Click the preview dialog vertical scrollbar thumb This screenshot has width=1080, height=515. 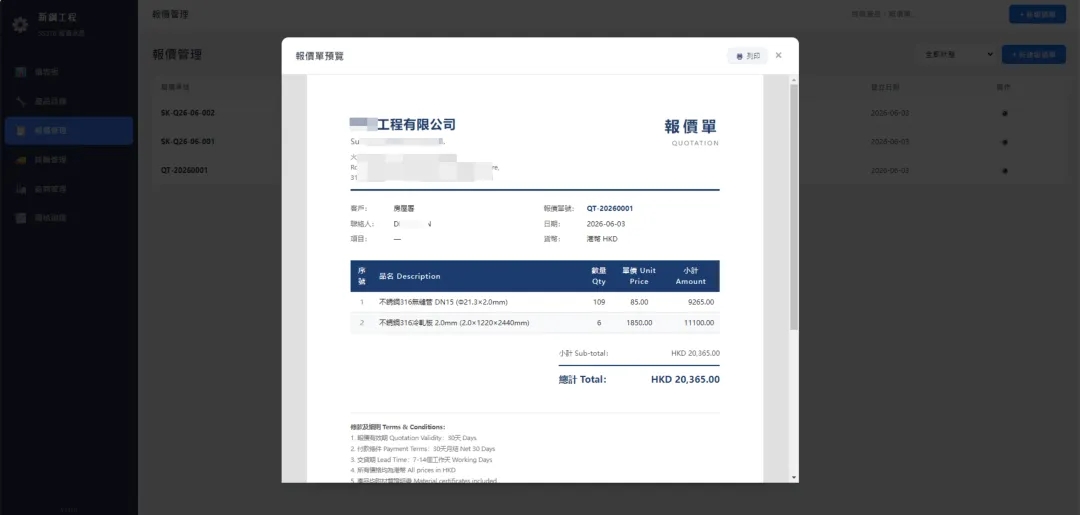[x=793, y=207]
